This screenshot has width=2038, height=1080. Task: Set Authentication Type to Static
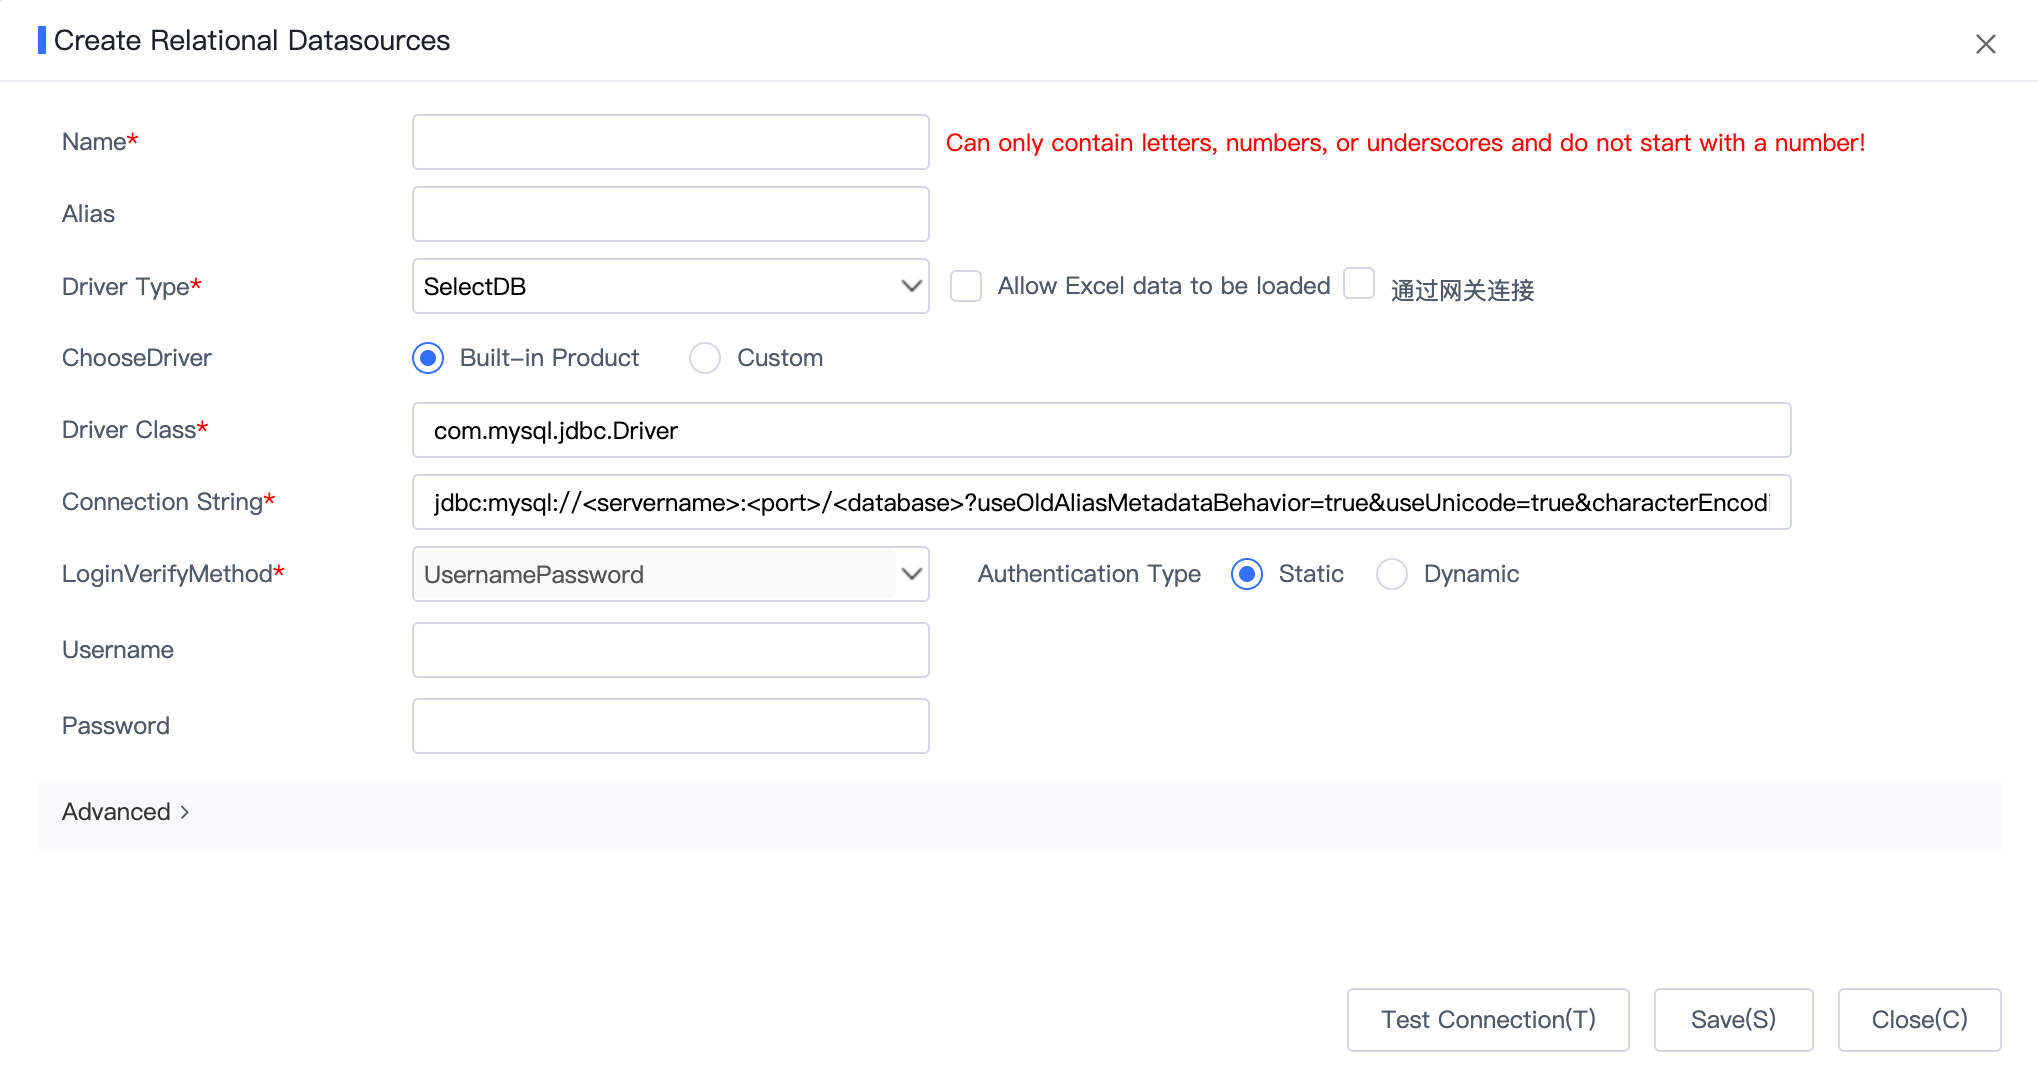[1246, 574]
